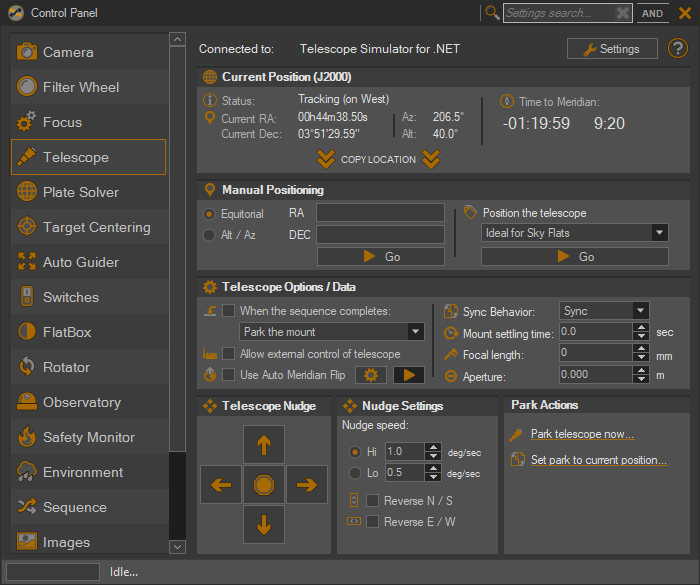Viewport: 700px width, 585px height.
Task: Click the FlatBox half-circle icon
Action: point(27,332)
